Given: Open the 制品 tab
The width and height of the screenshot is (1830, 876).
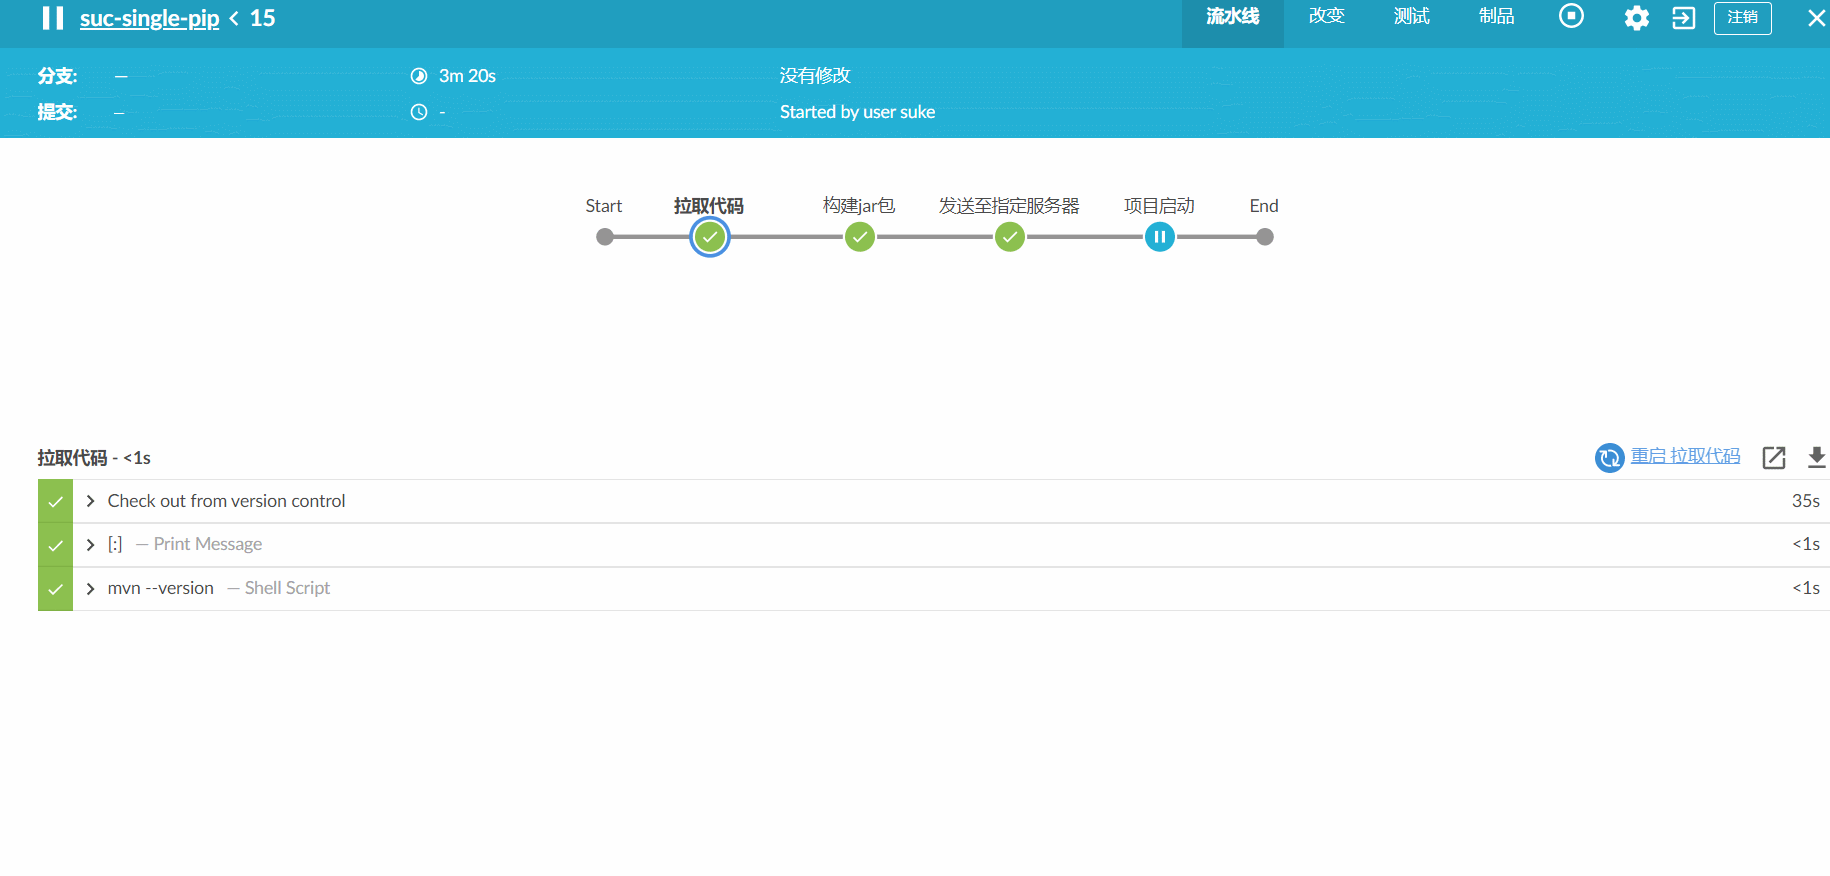Looking at the screenshot, I should pyautogui.click(x=1496, y=17).
